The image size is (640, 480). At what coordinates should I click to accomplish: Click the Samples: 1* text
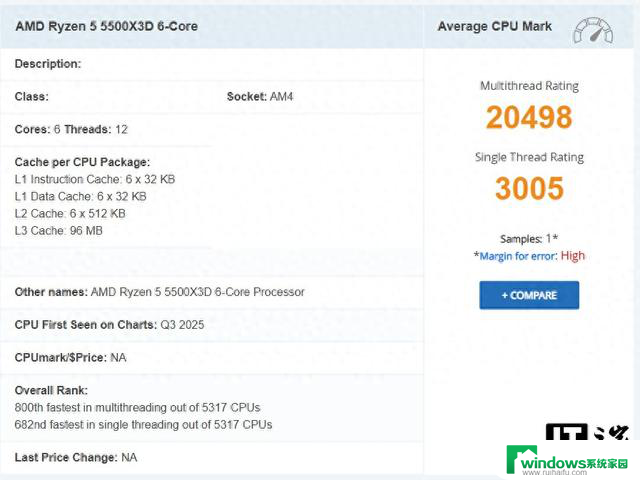529,239
